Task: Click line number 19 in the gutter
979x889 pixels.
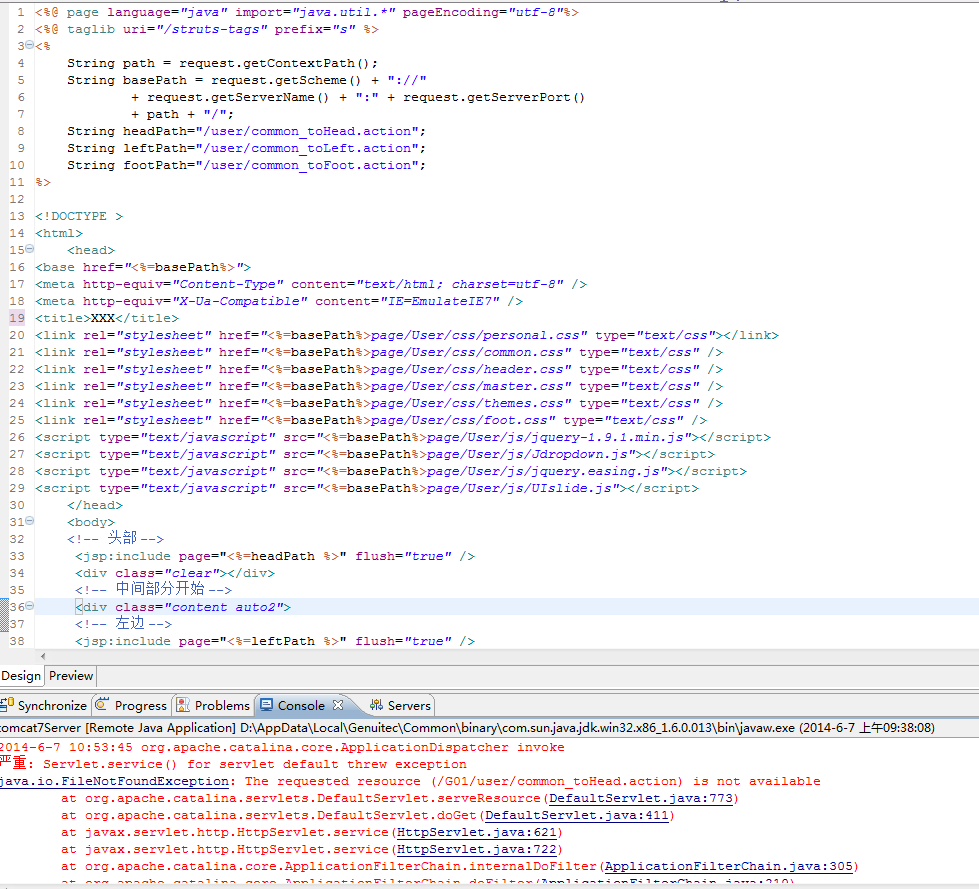Action: click(x=17, y=318)
